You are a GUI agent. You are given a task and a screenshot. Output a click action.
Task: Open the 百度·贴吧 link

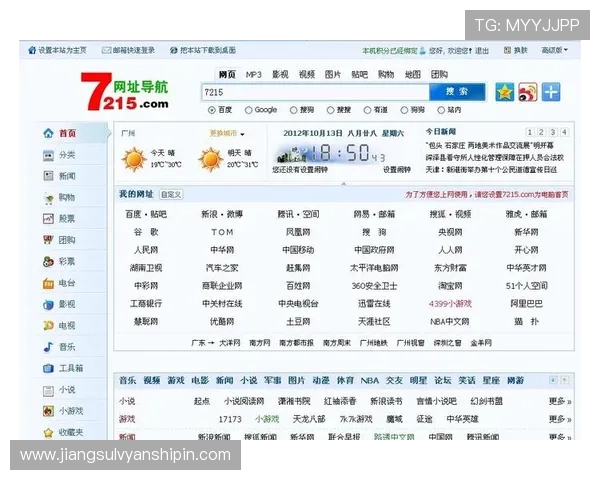[x=146, y=214]
